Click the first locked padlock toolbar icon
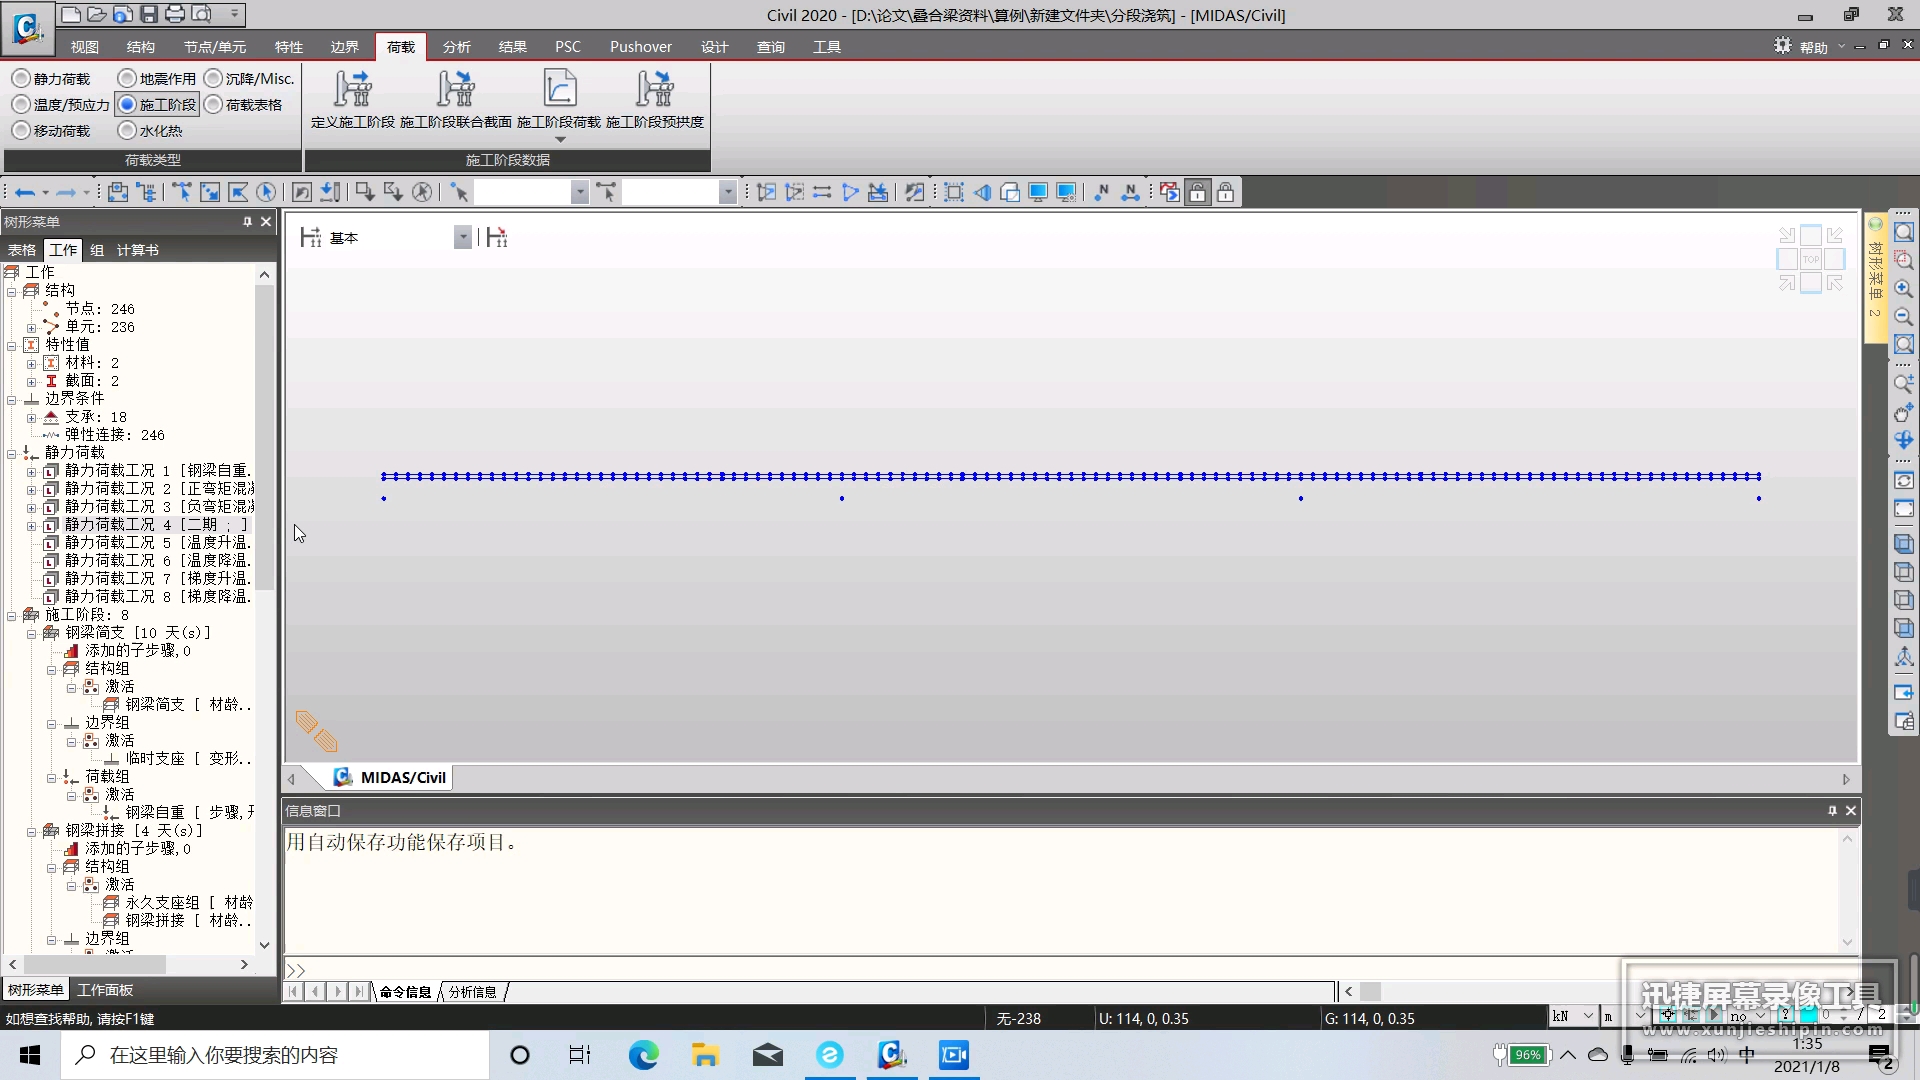1920x1080 pixels. coord(1198,192)
